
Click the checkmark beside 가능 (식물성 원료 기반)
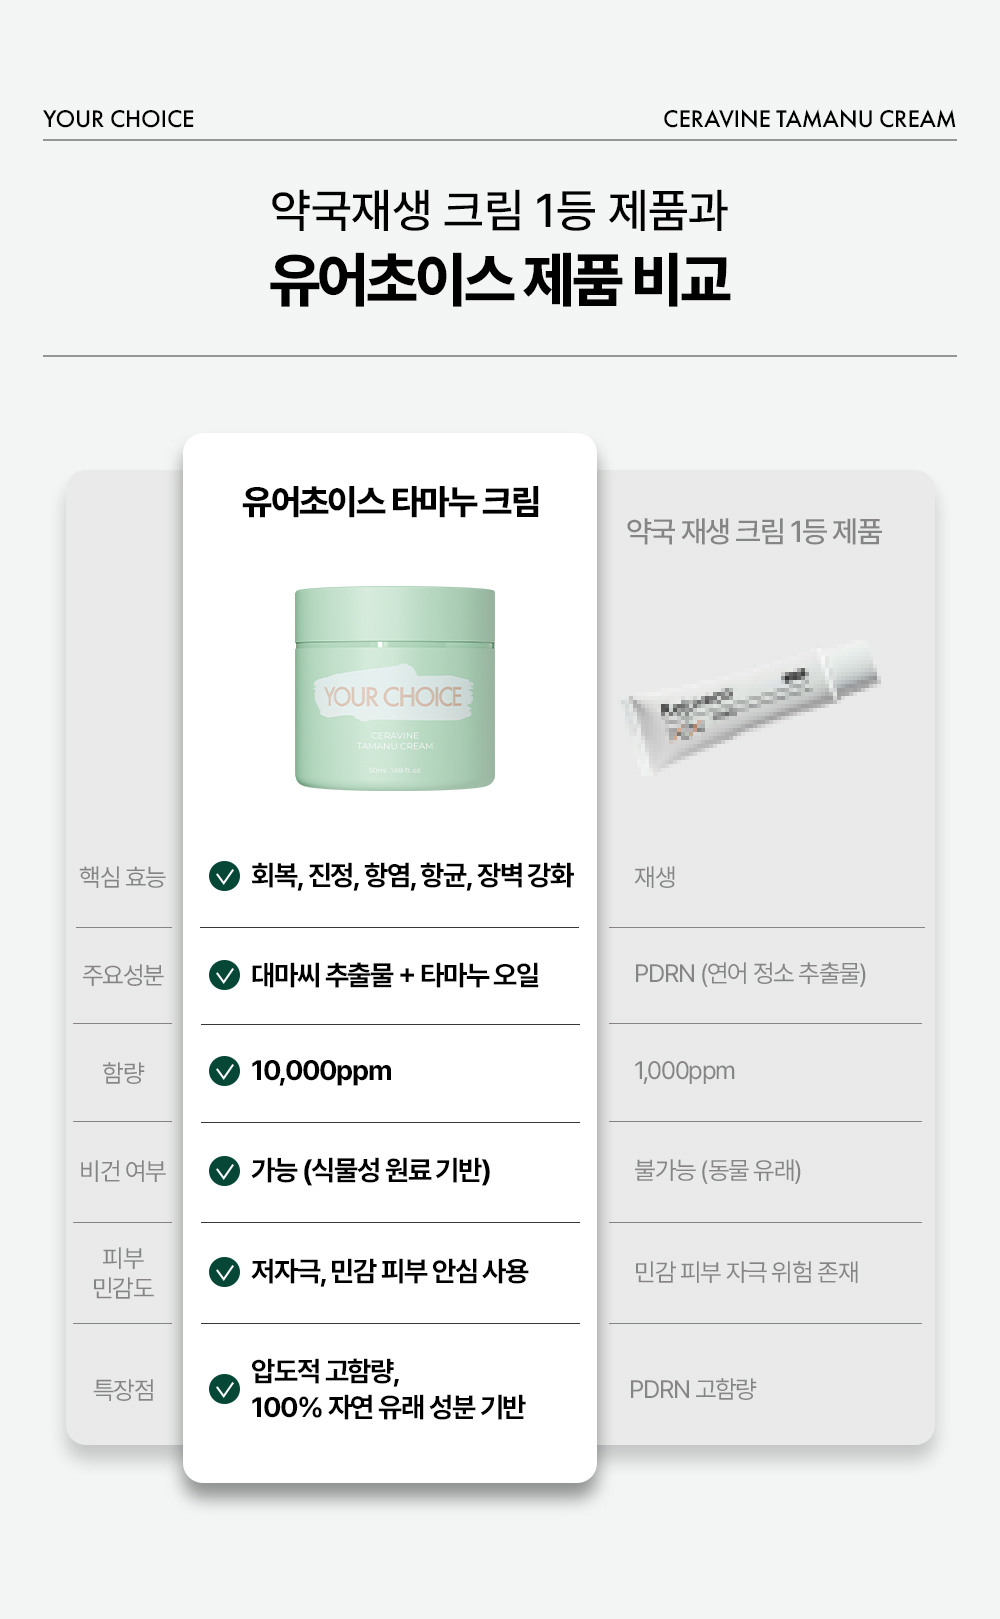pos(224,1170)
